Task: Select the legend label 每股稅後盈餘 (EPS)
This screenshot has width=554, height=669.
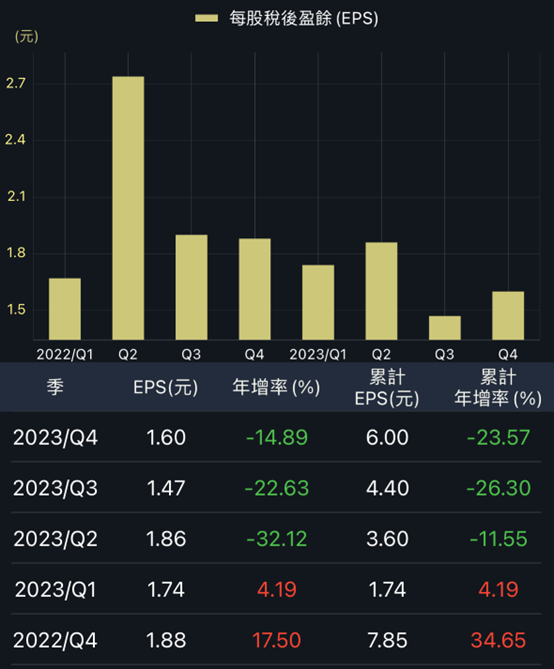Action: click(x=304, y=18)
